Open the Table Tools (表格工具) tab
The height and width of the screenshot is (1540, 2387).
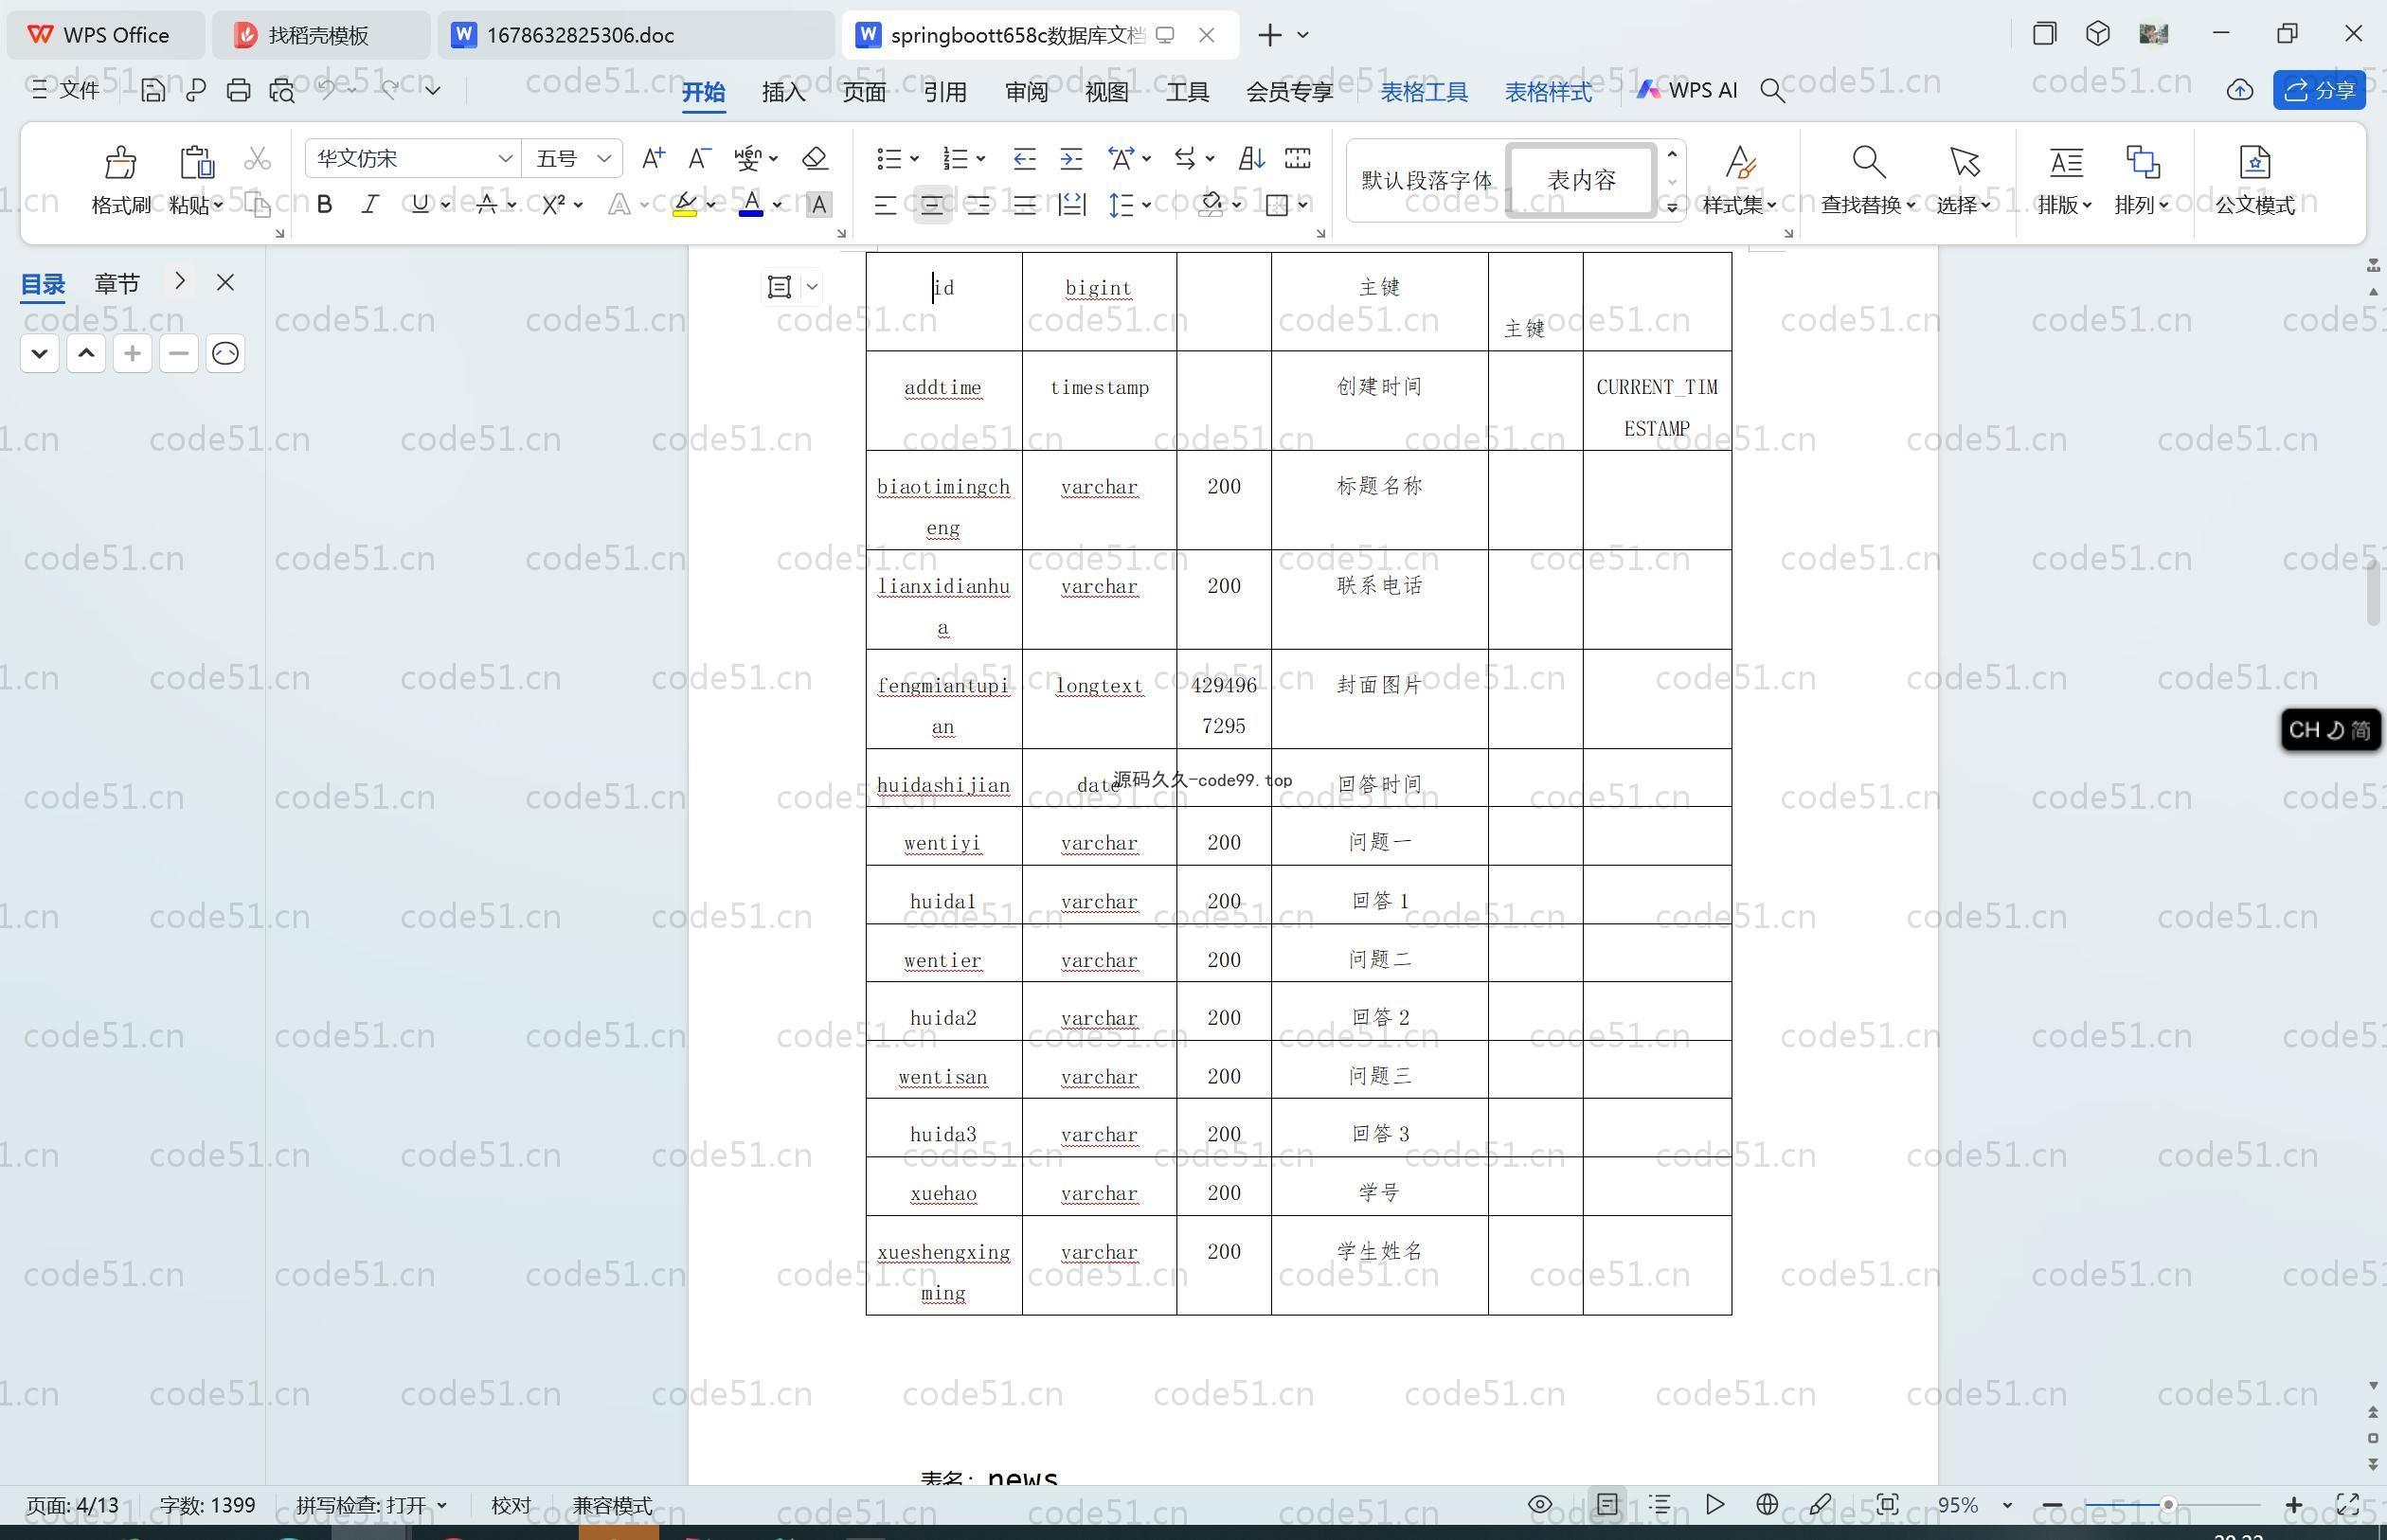(x=1424, y=91)
